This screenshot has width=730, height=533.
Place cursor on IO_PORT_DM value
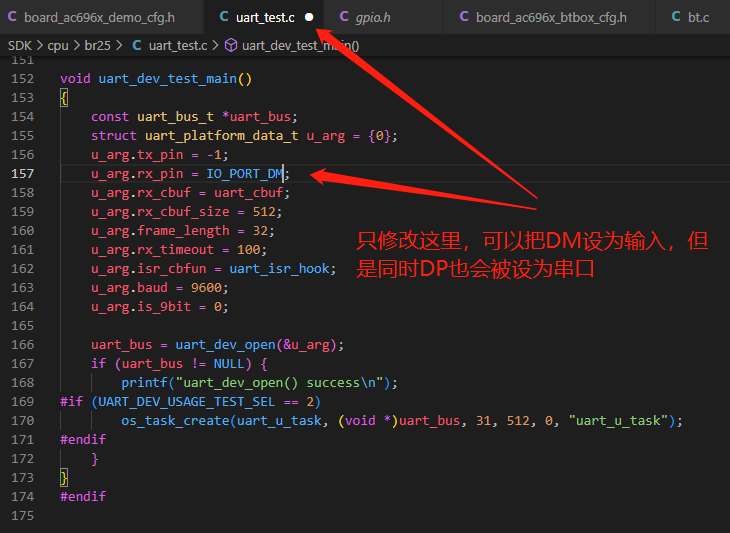[x=245, y=174]
